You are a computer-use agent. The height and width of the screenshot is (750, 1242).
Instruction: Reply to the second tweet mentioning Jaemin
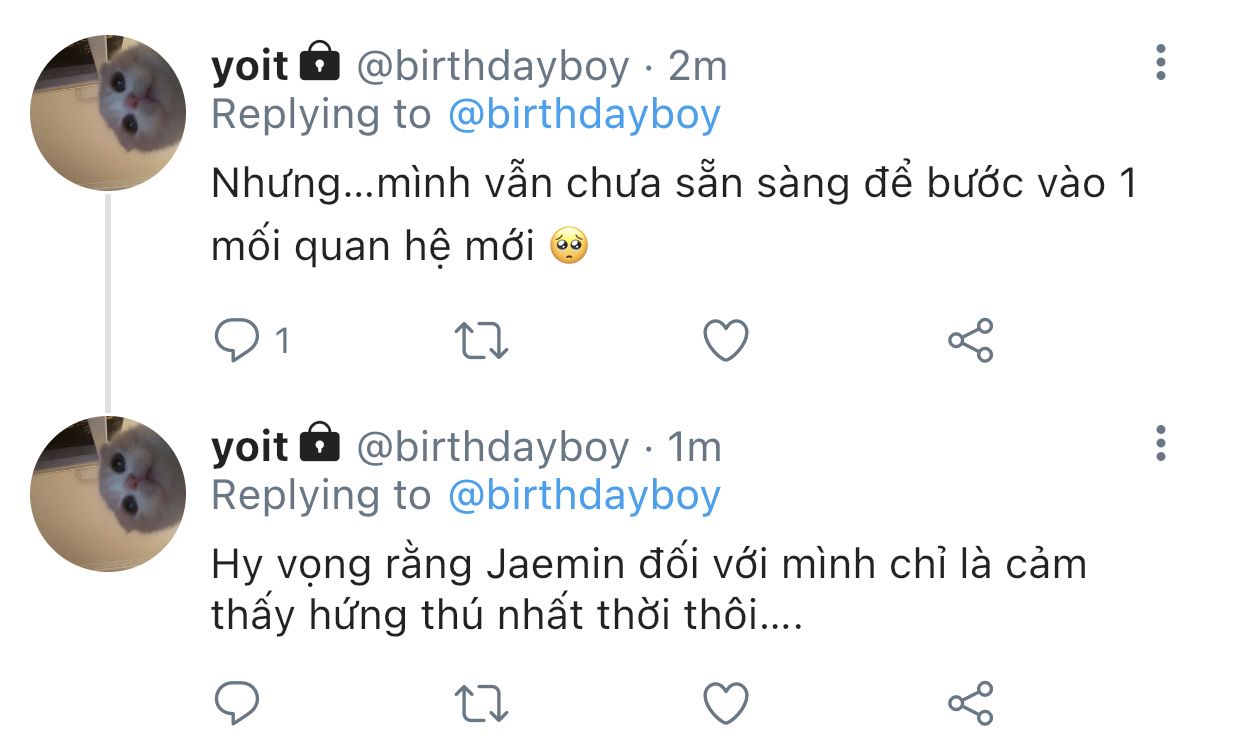click(x=237, y=702)
